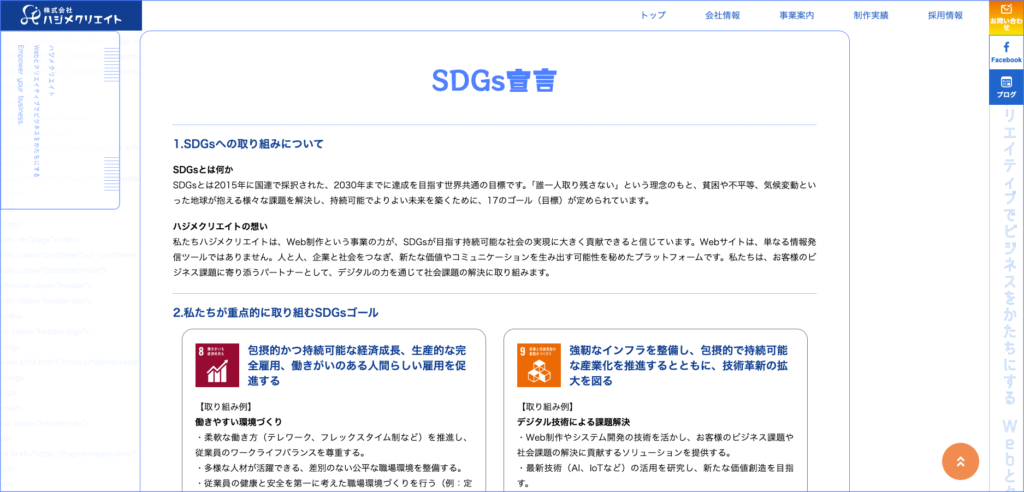Click the goal 8 title 包摂的かつ持続可能な経済成長
1024x492 pixels.
pyautogui.click(x=357, y=365)
